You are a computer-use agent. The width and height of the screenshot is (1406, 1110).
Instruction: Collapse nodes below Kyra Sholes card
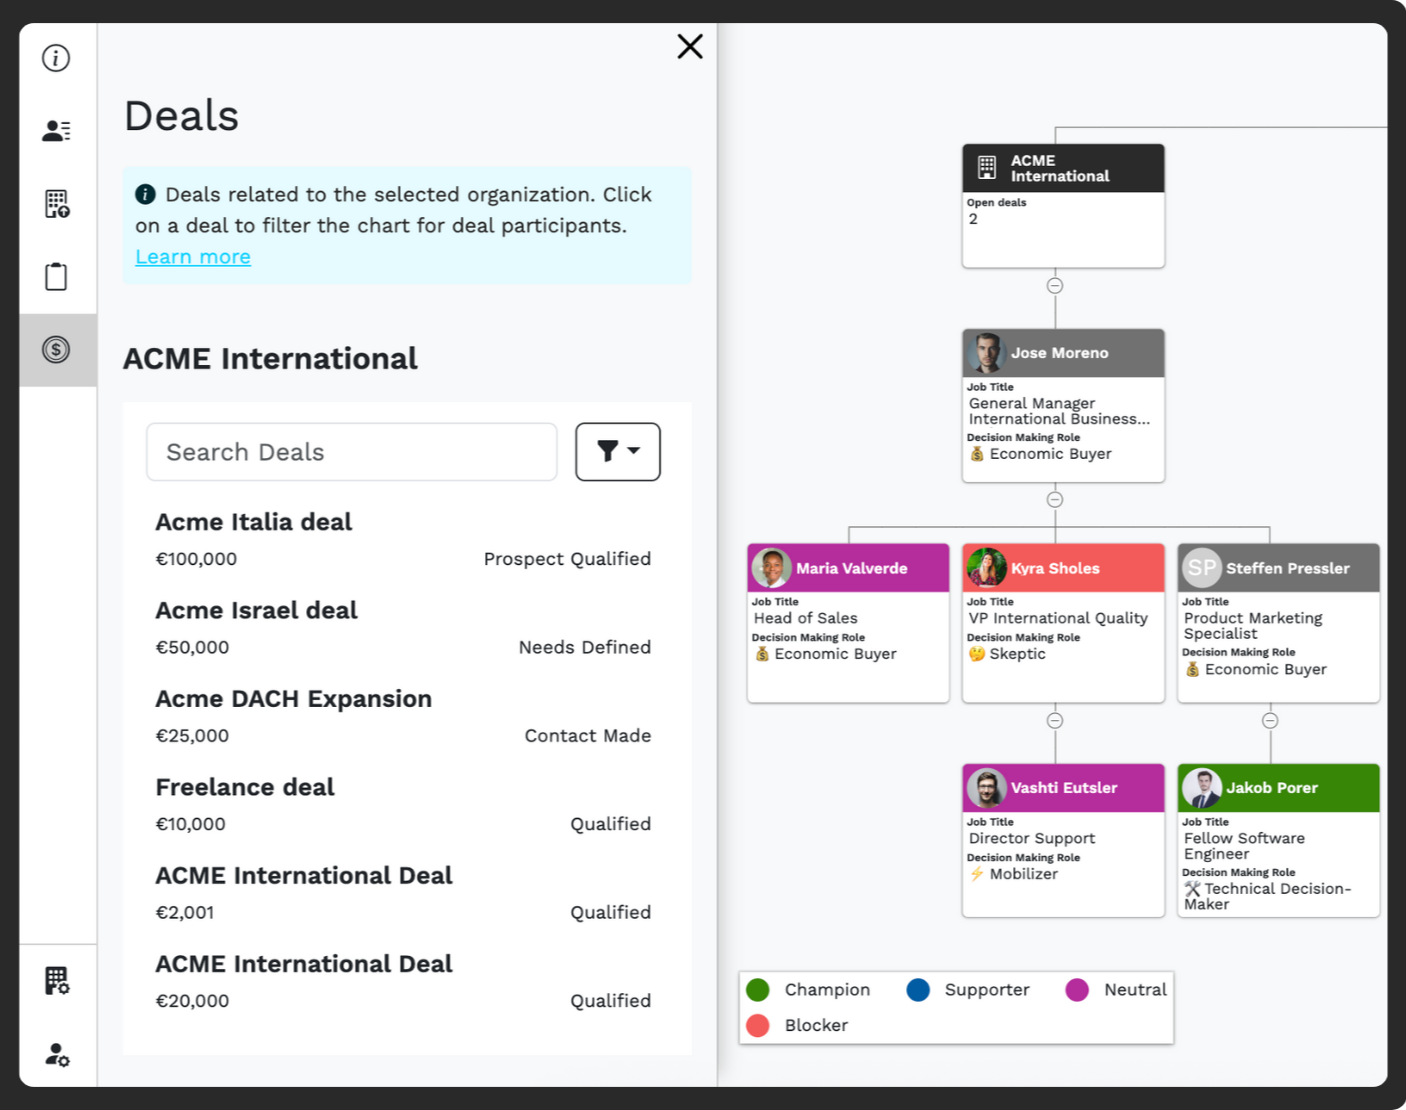pos(1055,720)
